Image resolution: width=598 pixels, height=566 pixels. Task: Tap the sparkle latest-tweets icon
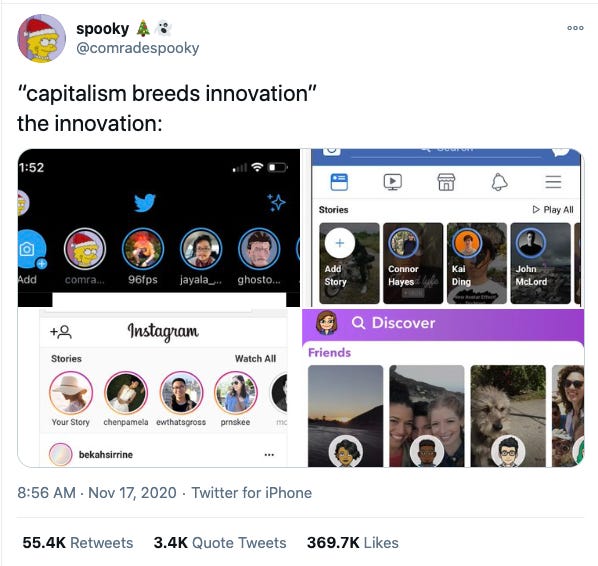pos(276,203)
